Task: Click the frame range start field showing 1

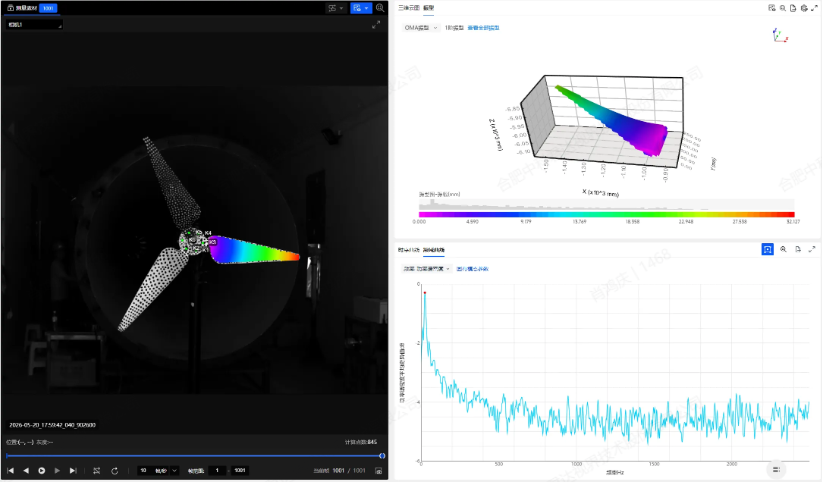Action: click(217, 470)
